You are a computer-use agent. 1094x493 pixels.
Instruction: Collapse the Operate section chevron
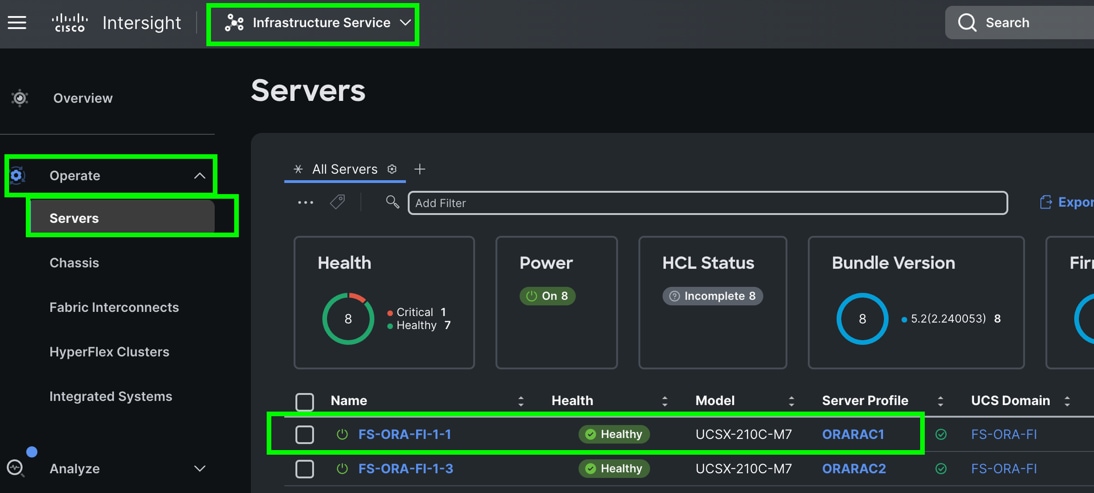(200, 176)
